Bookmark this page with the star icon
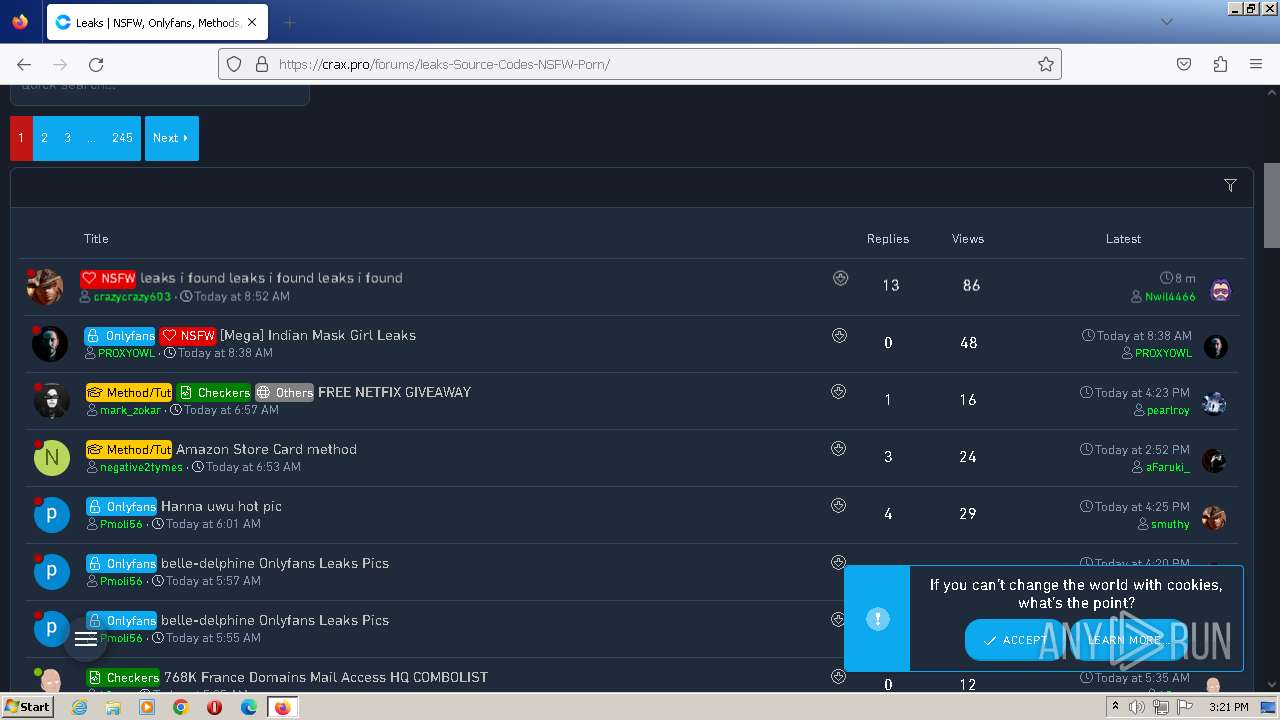 1046,64
